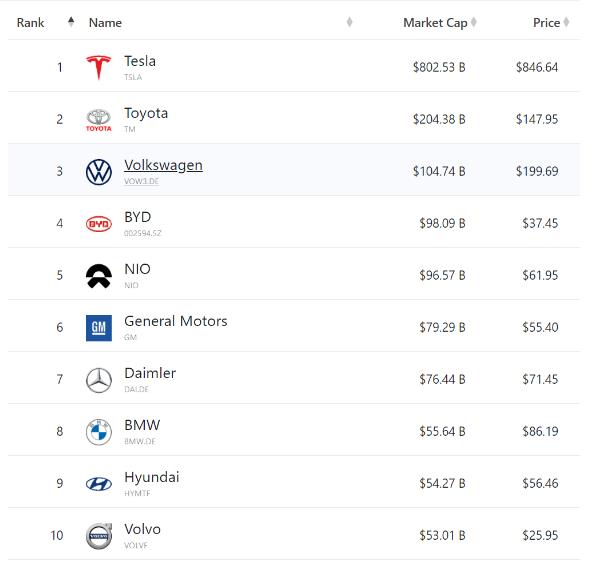This screenshot has width=591, height=565.
Task: Click the Toyota logo icon
Action: [x=99, y=120]
